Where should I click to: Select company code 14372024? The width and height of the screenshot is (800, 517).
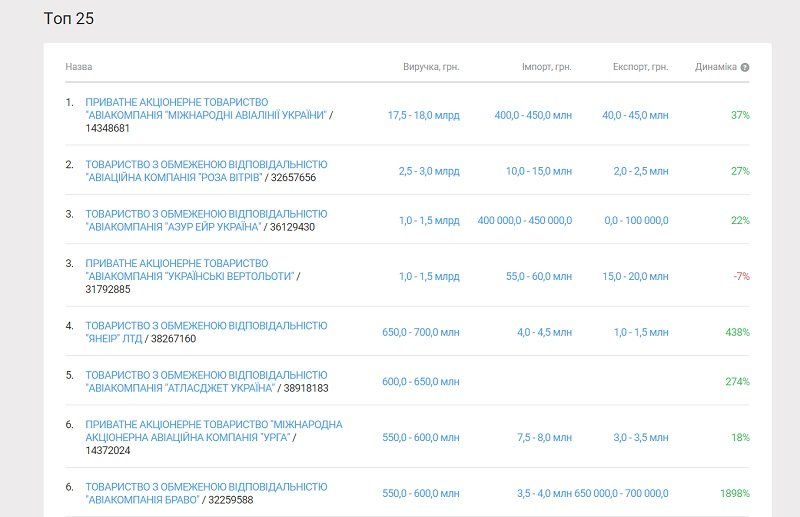click(x=108, y=451)
